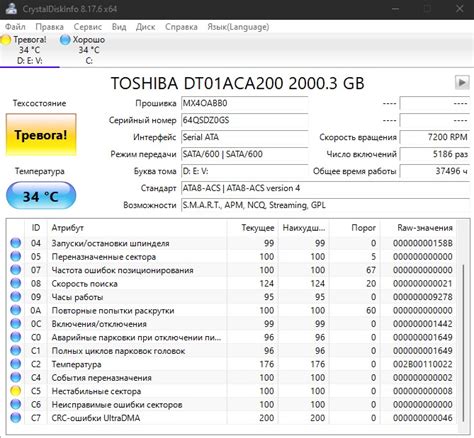
Task: Click the yellow Тревога! health status button
Action: pyautogui.click(x=41, y=135)
